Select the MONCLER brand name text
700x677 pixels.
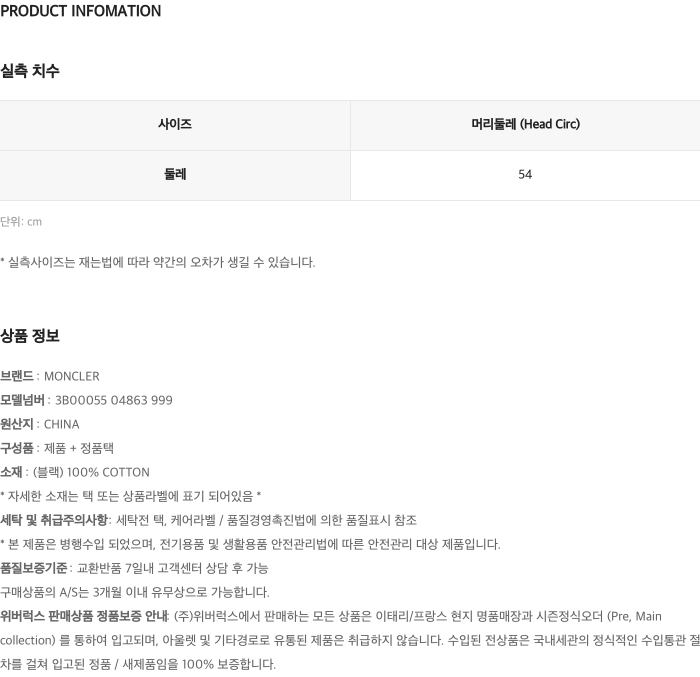click(x=72, y=377)
